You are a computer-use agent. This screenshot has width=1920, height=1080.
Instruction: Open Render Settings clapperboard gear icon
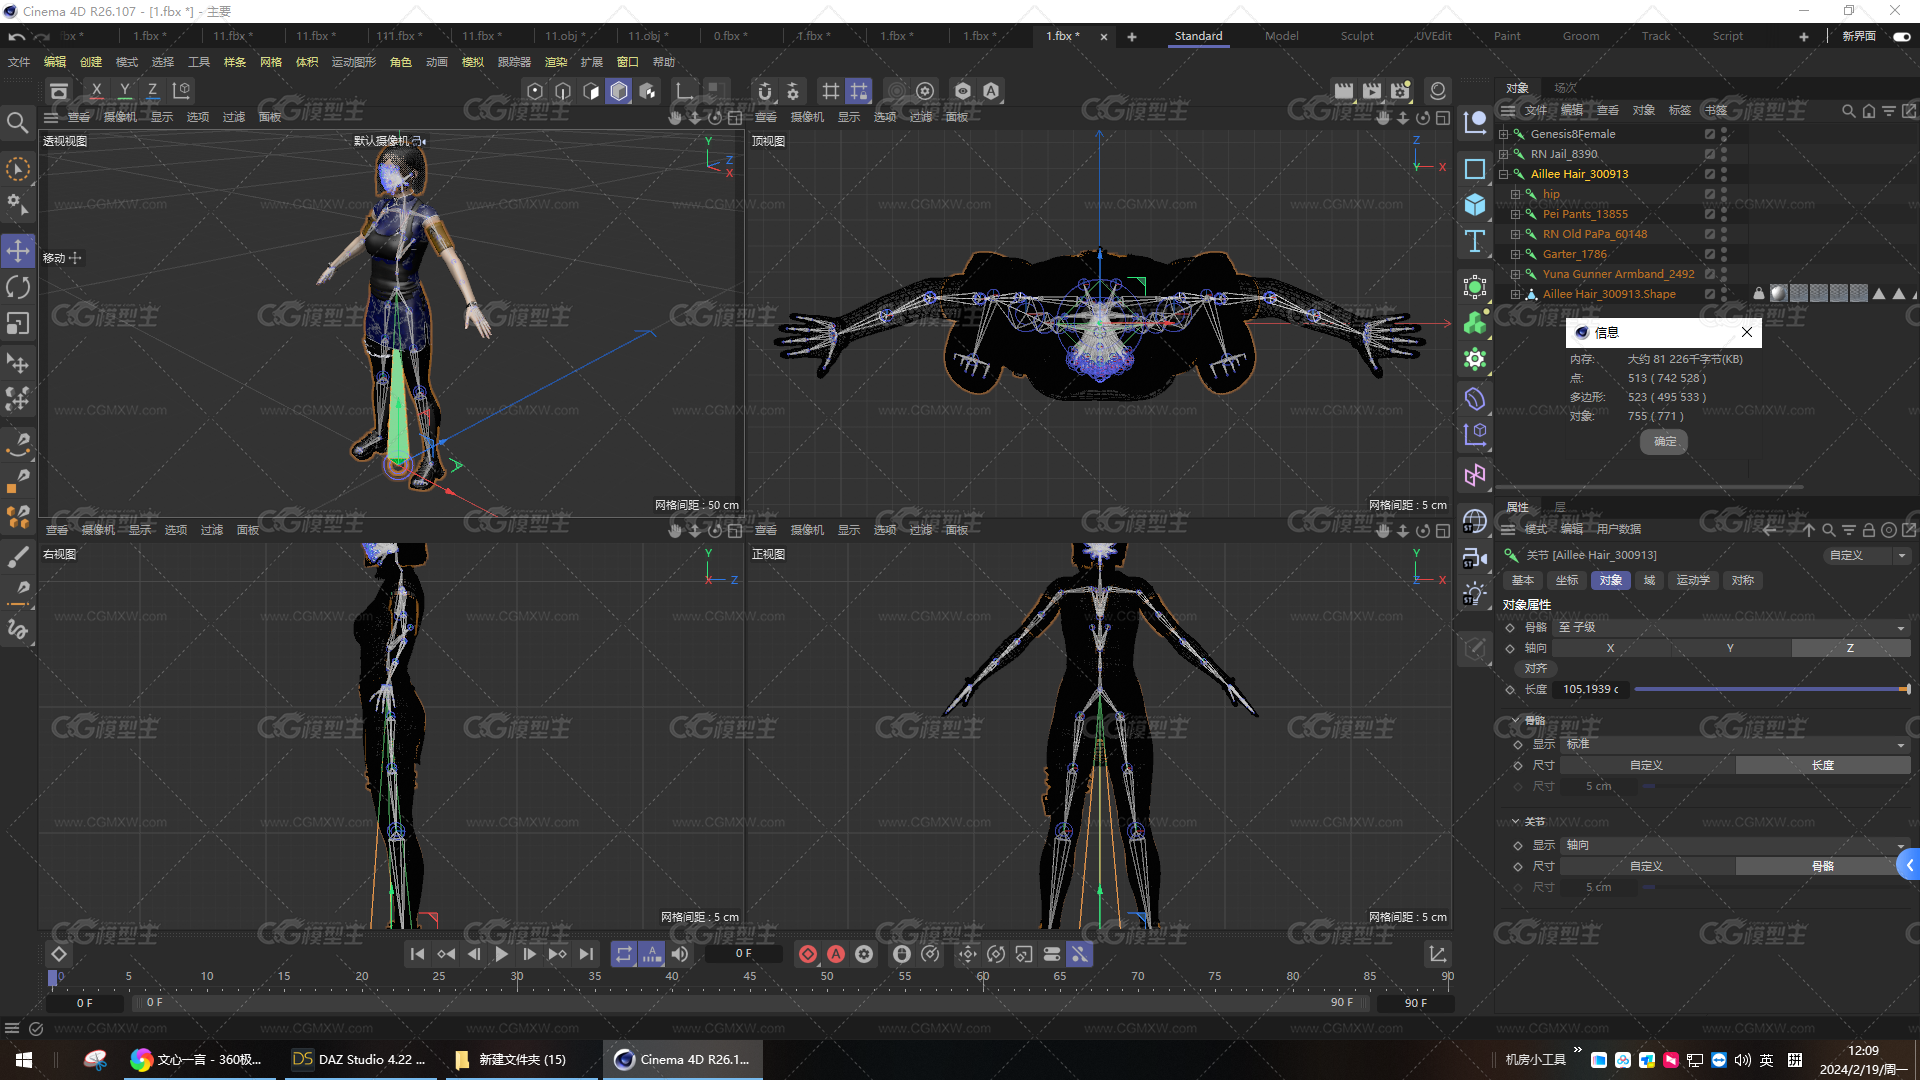[x=1400, y=91]
